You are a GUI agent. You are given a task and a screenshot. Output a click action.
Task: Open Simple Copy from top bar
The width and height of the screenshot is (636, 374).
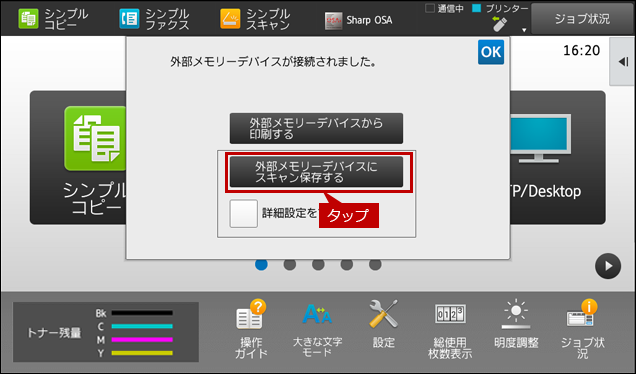(53, 19)
